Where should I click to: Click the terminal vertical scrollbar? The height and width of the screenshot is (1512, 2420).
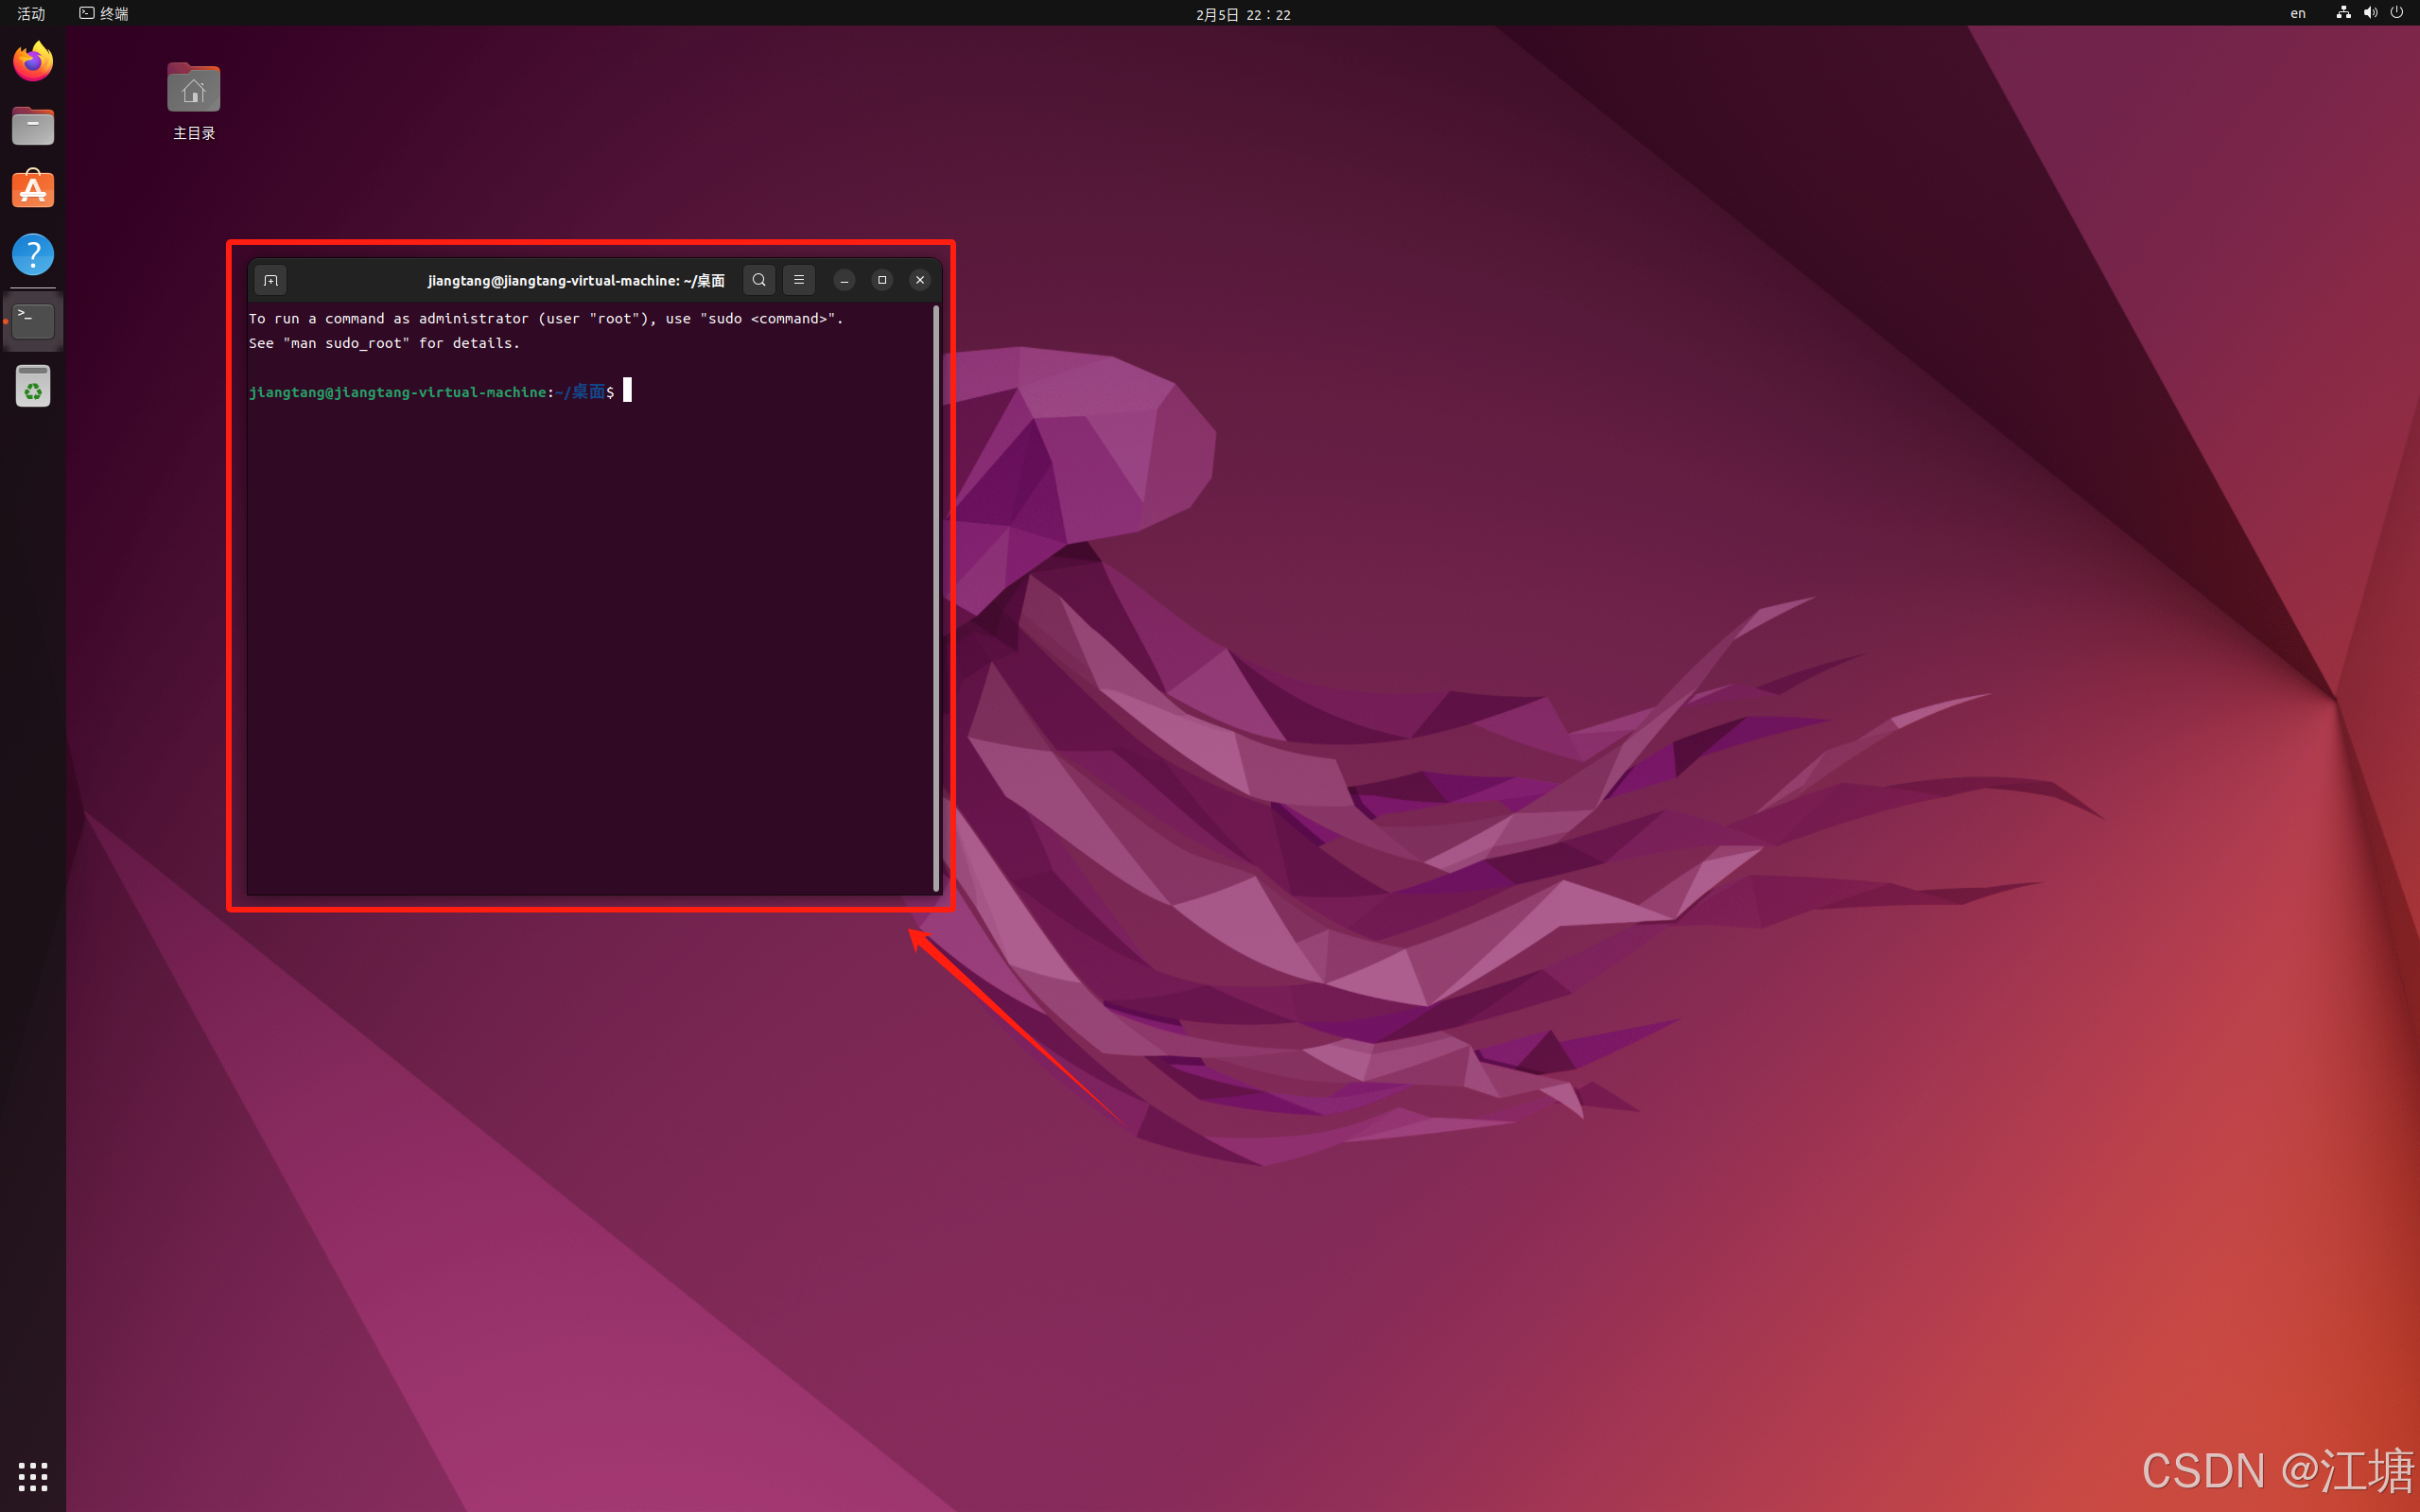click(936, 600)
